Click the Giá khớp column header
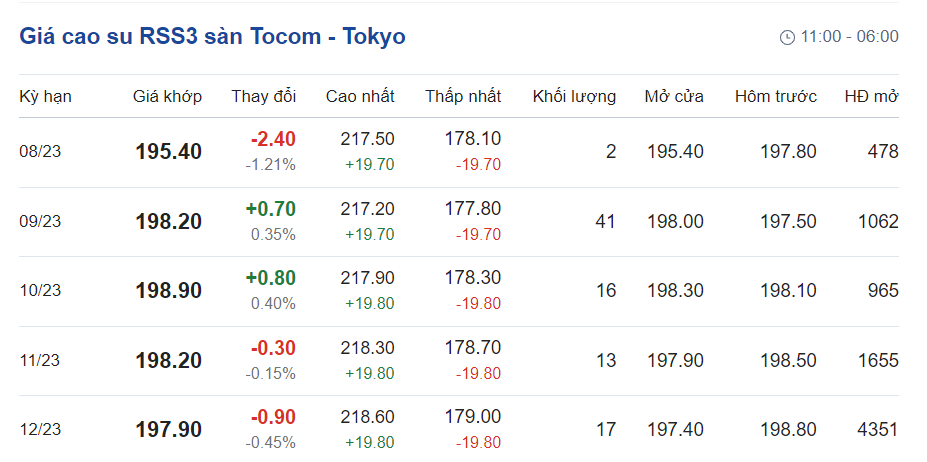927x462 pixels. click(167, 97)
